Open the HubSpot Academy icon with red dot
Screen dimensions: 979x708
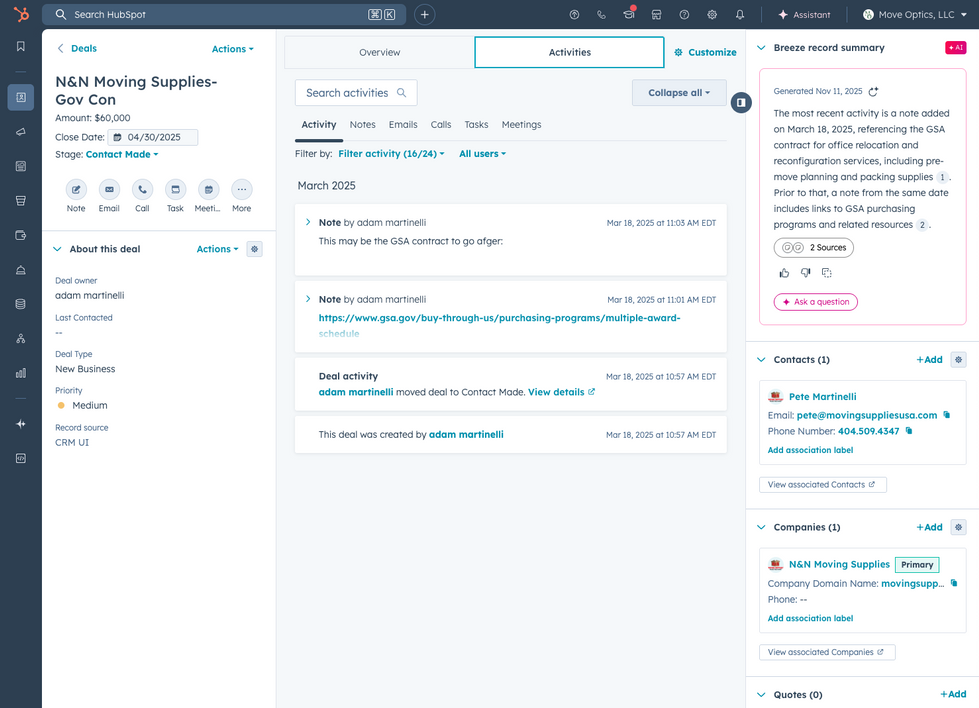[x=629, y=14]
